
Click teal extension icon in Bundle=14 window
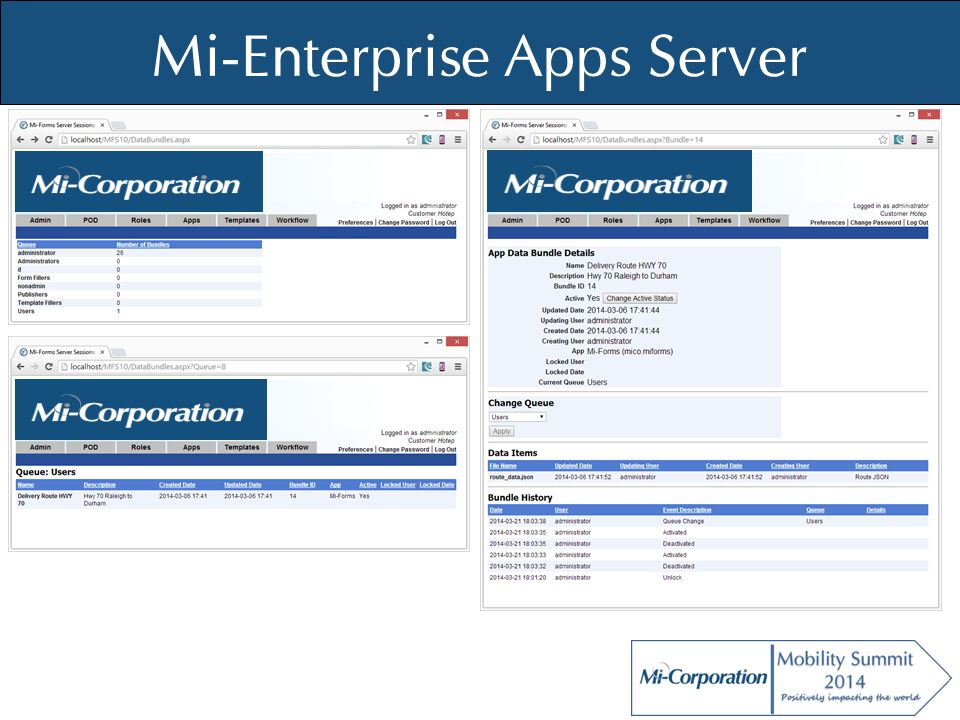coord(899,140)
